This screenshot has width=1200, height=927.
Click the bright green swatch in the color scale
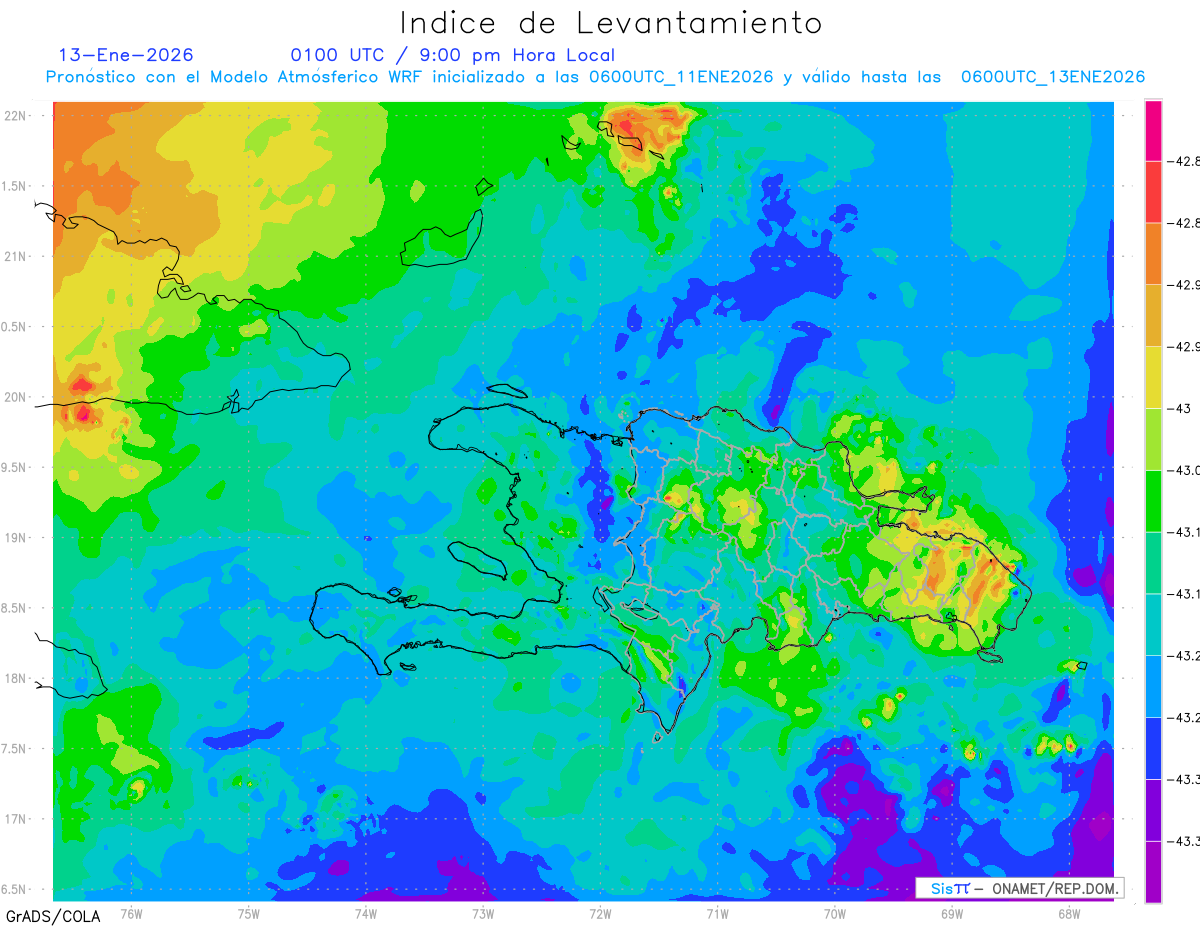click(x=1153, y=502)
